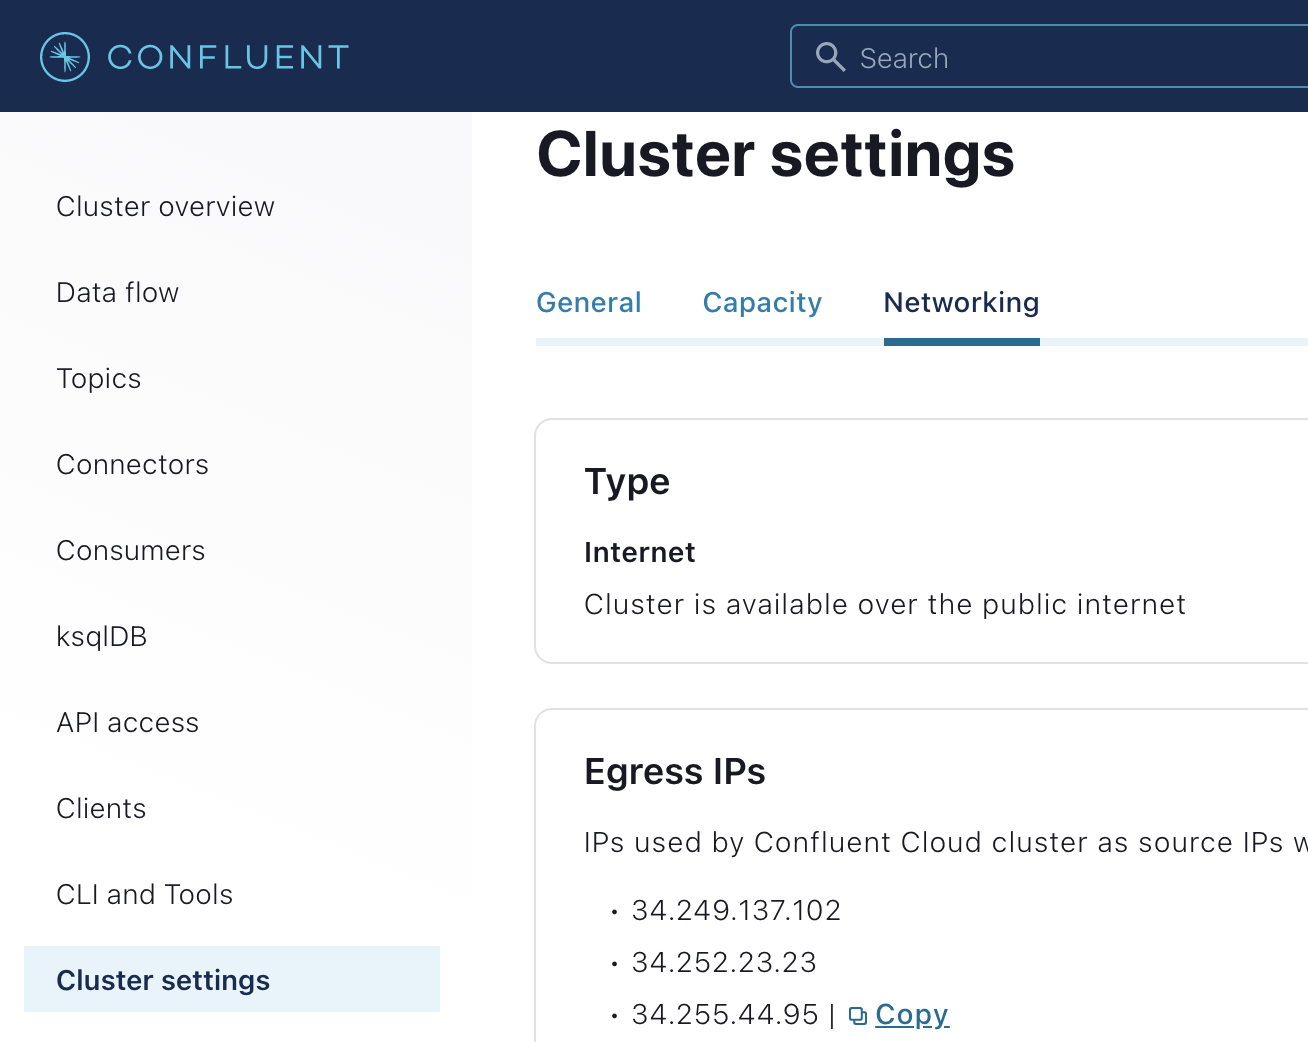Go to the API access page
The width and height of the screenshot is (1308, 1042).
pos(128,723)
